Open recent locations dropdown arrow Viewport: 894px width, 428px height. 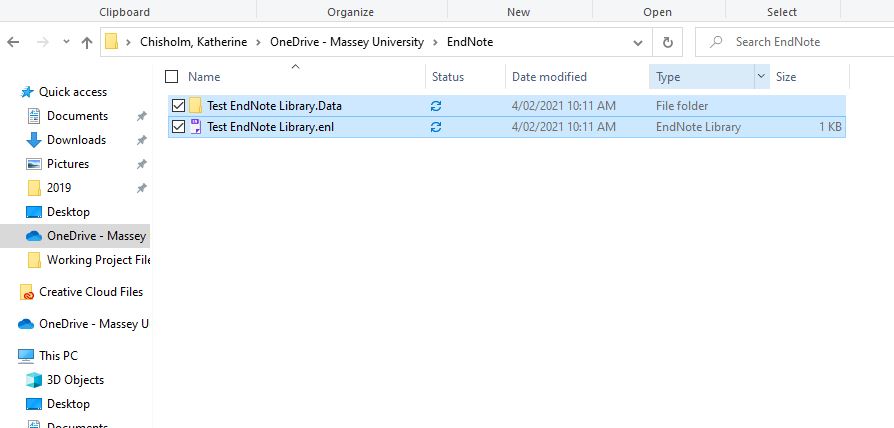(66, 42)
